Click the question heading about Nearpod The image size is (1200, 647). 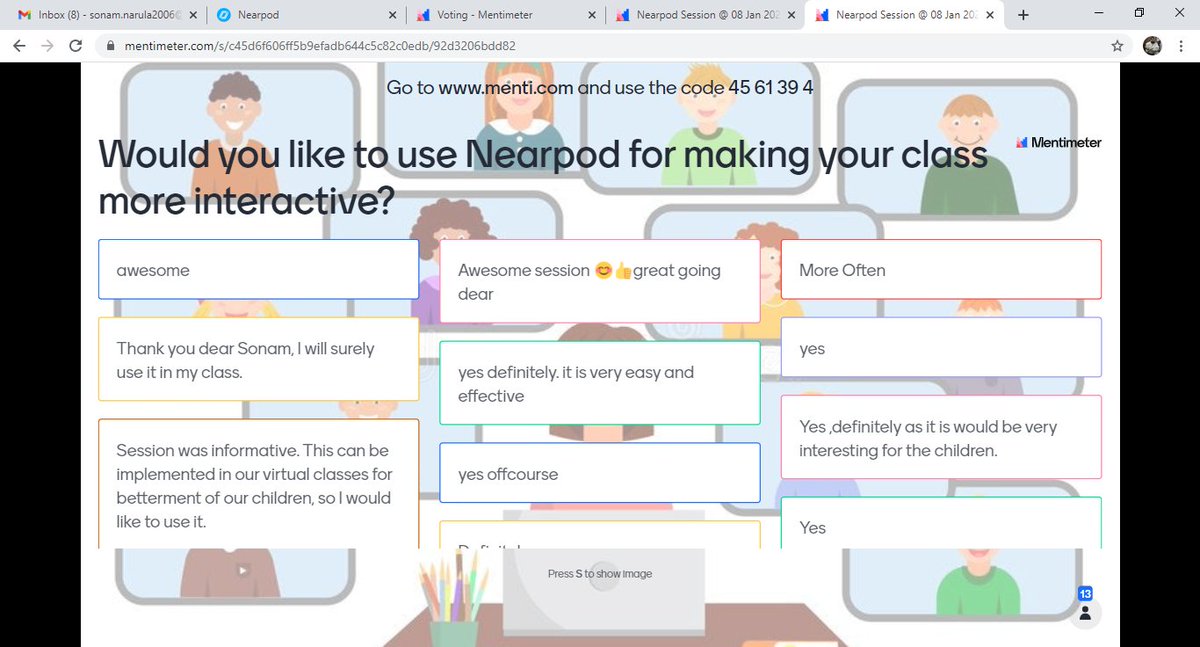coord(543,177)
